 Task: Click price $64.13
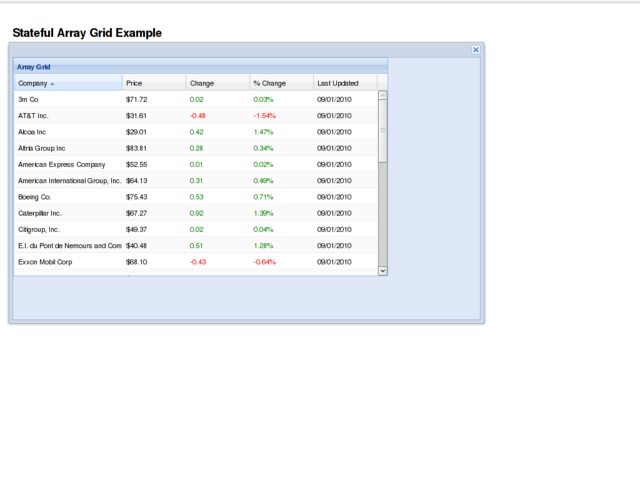[136, 180]
